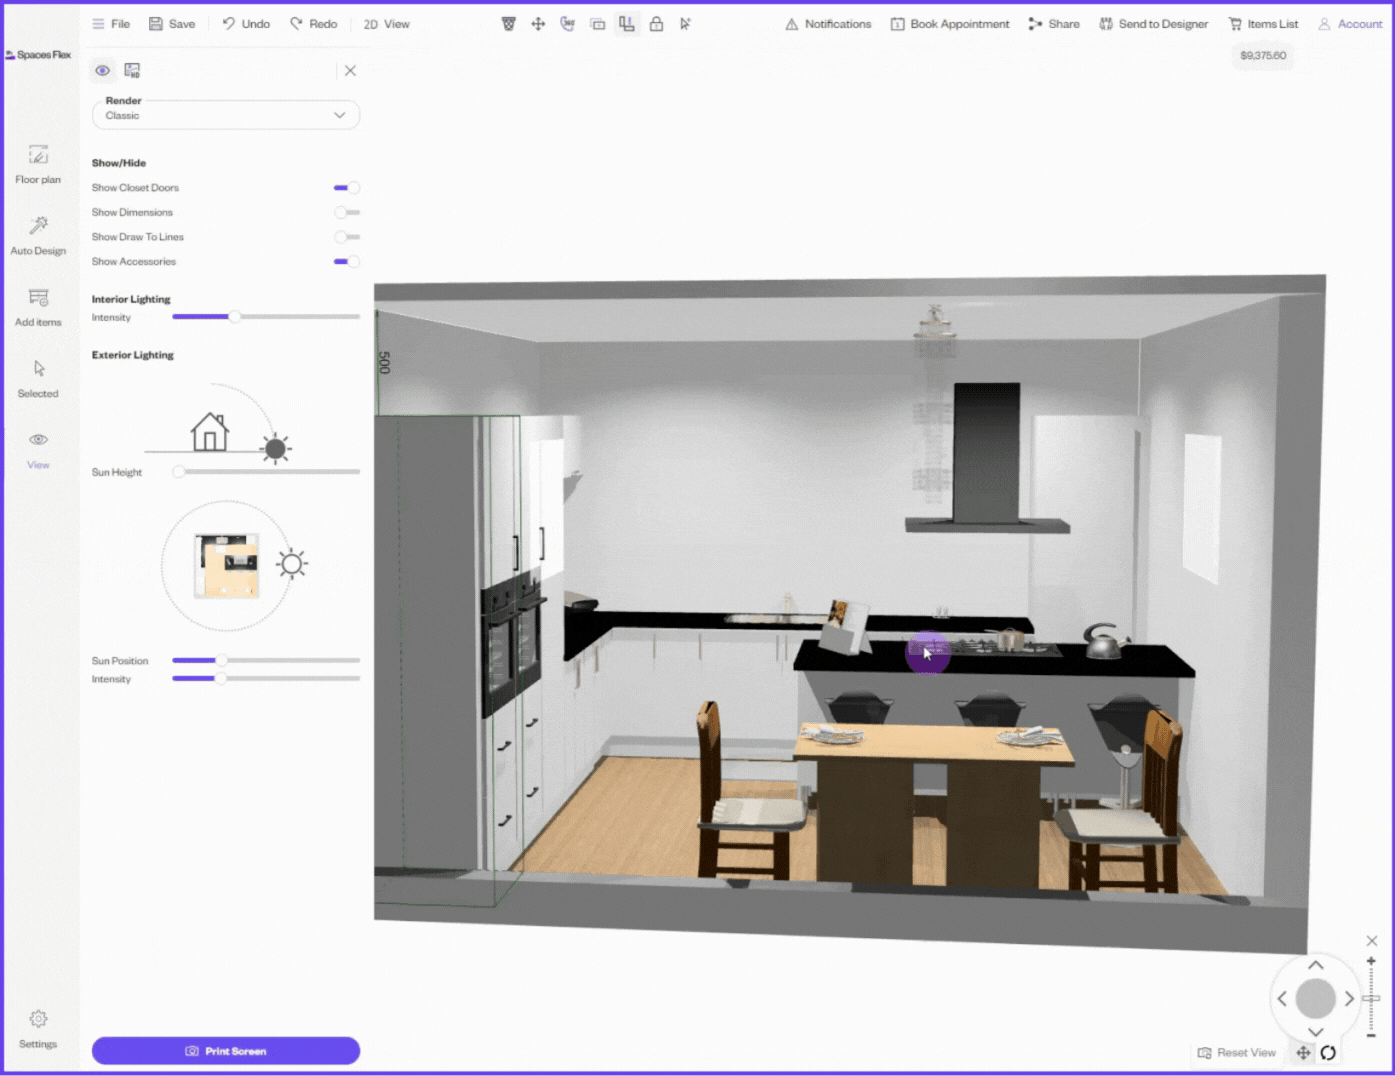This screenshot has height=1076, width=1395.
Task: Click Redo
Action: tap(314, 23)
